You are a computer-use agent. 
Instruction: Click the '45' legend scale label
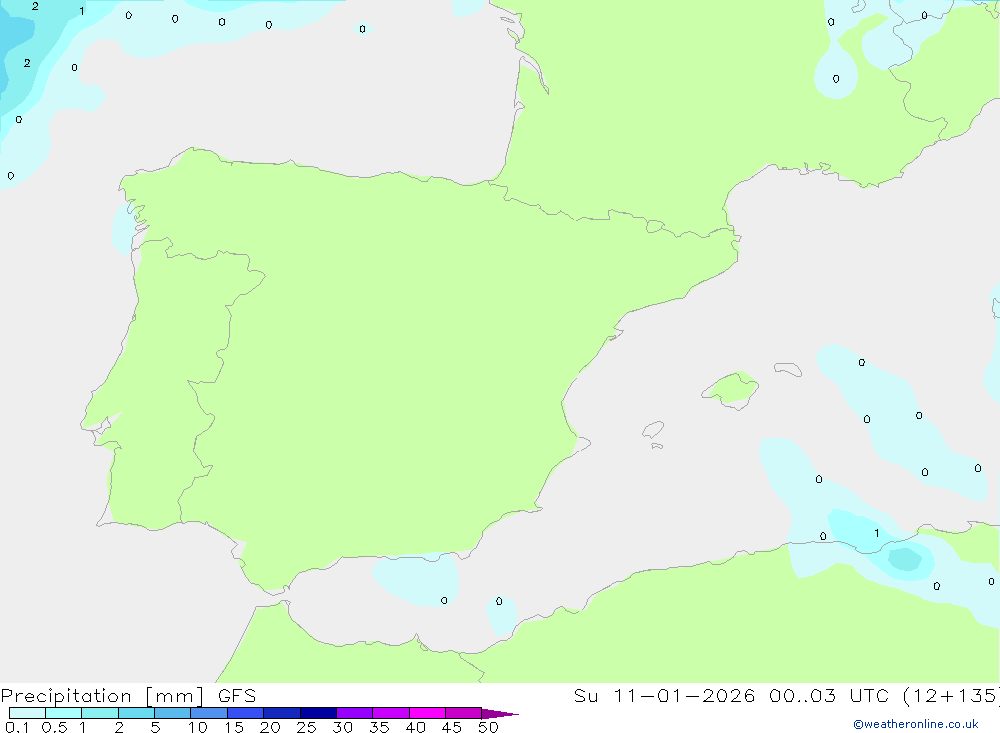click(452, 727)
